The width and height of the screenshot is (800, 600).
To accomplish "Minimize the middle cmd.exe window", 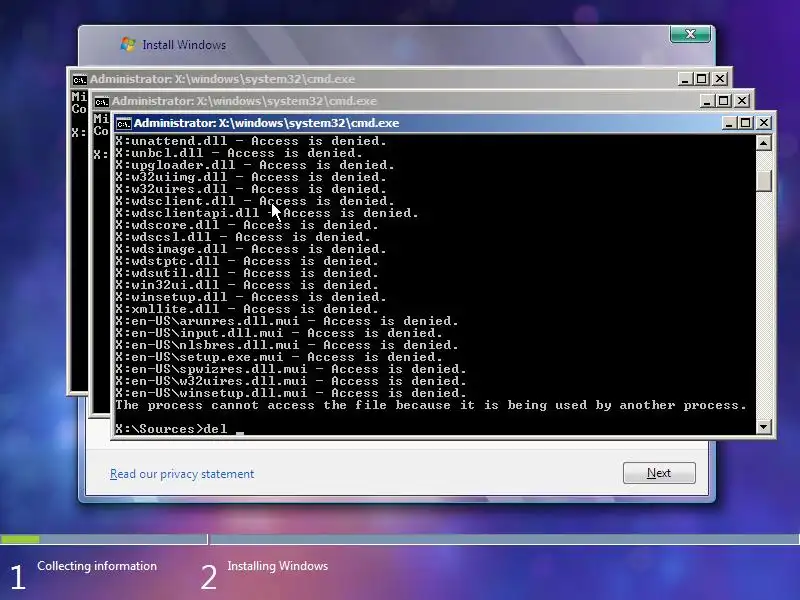I will coord(707,101).
